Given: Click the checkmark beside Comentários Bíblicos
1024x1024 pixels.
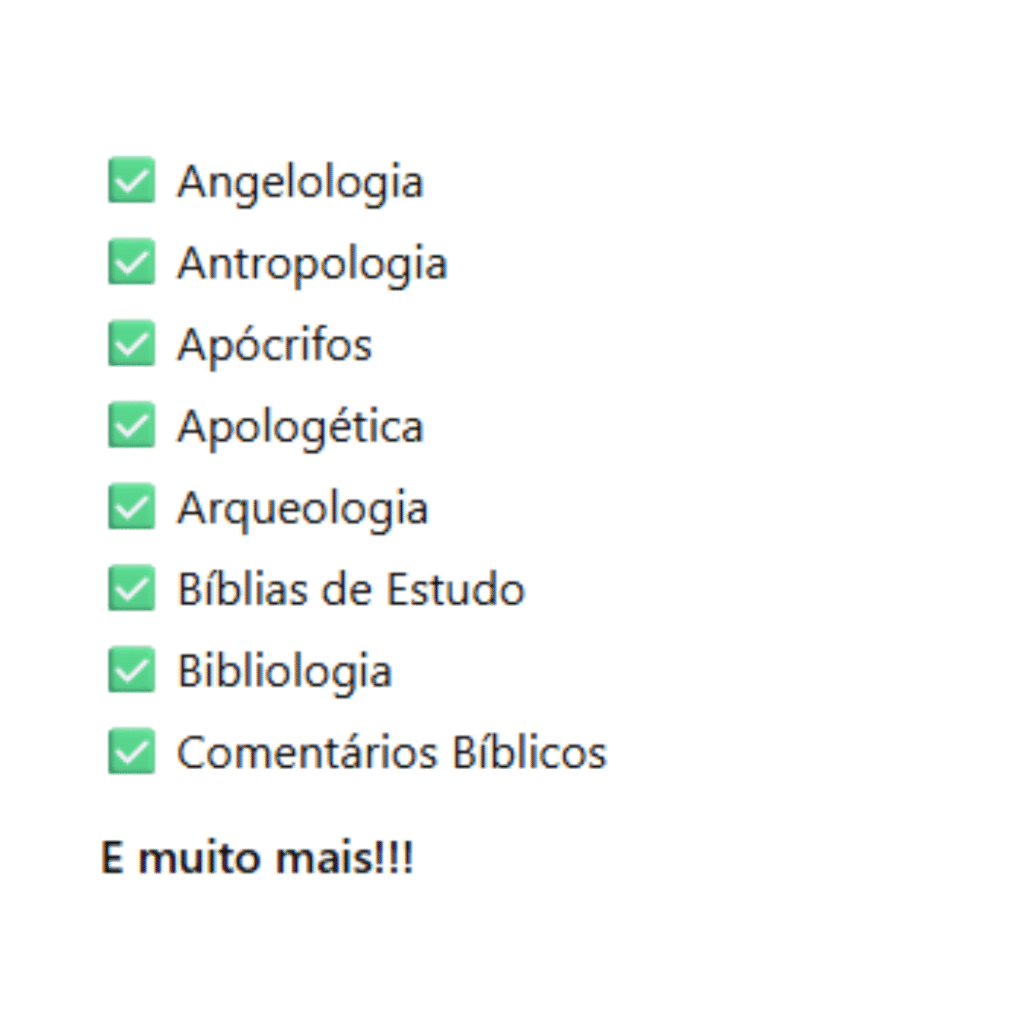Looking at the screenshot, I should point(131,751).
